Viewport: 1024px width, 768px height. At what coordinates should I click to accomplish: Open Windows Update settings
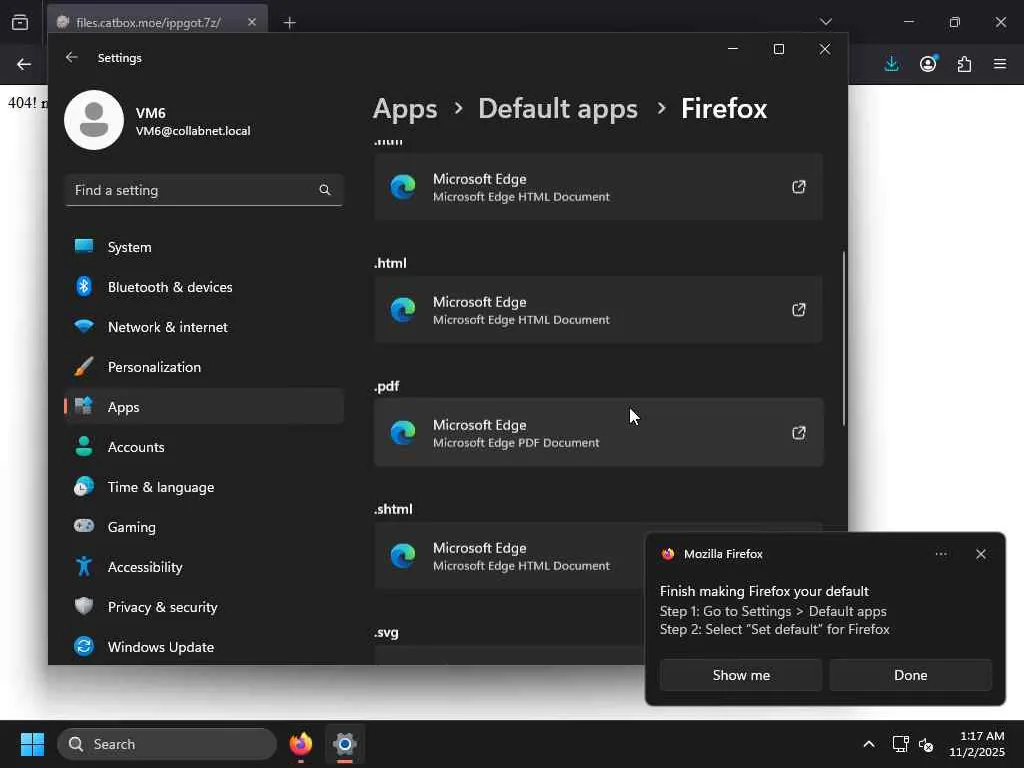pos(204,647)
